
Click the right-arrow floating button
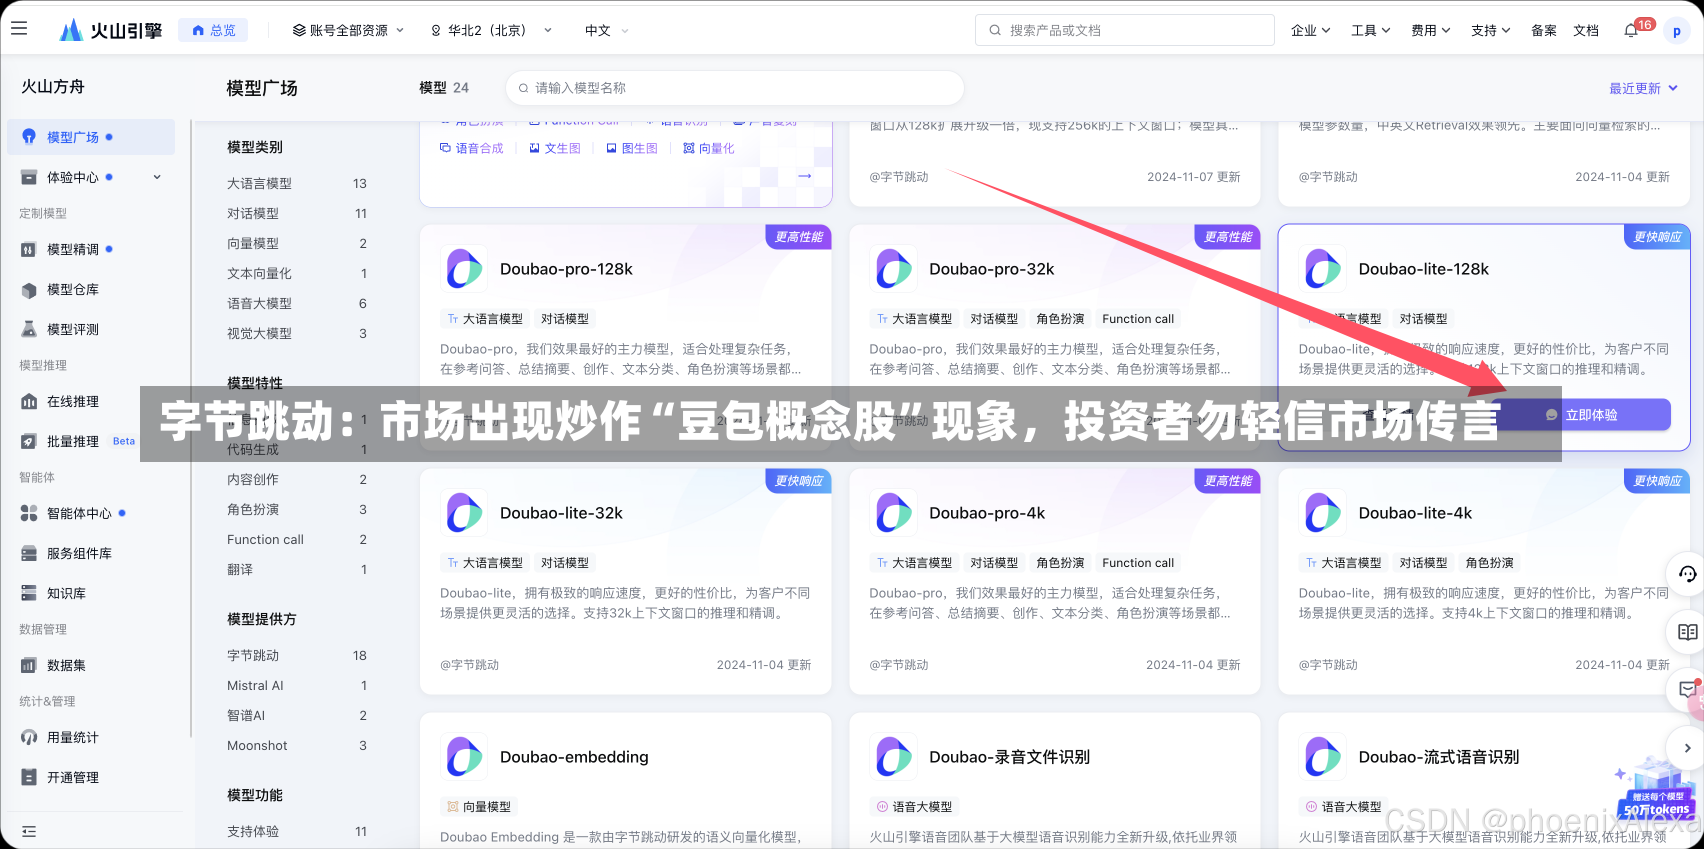1687,748
